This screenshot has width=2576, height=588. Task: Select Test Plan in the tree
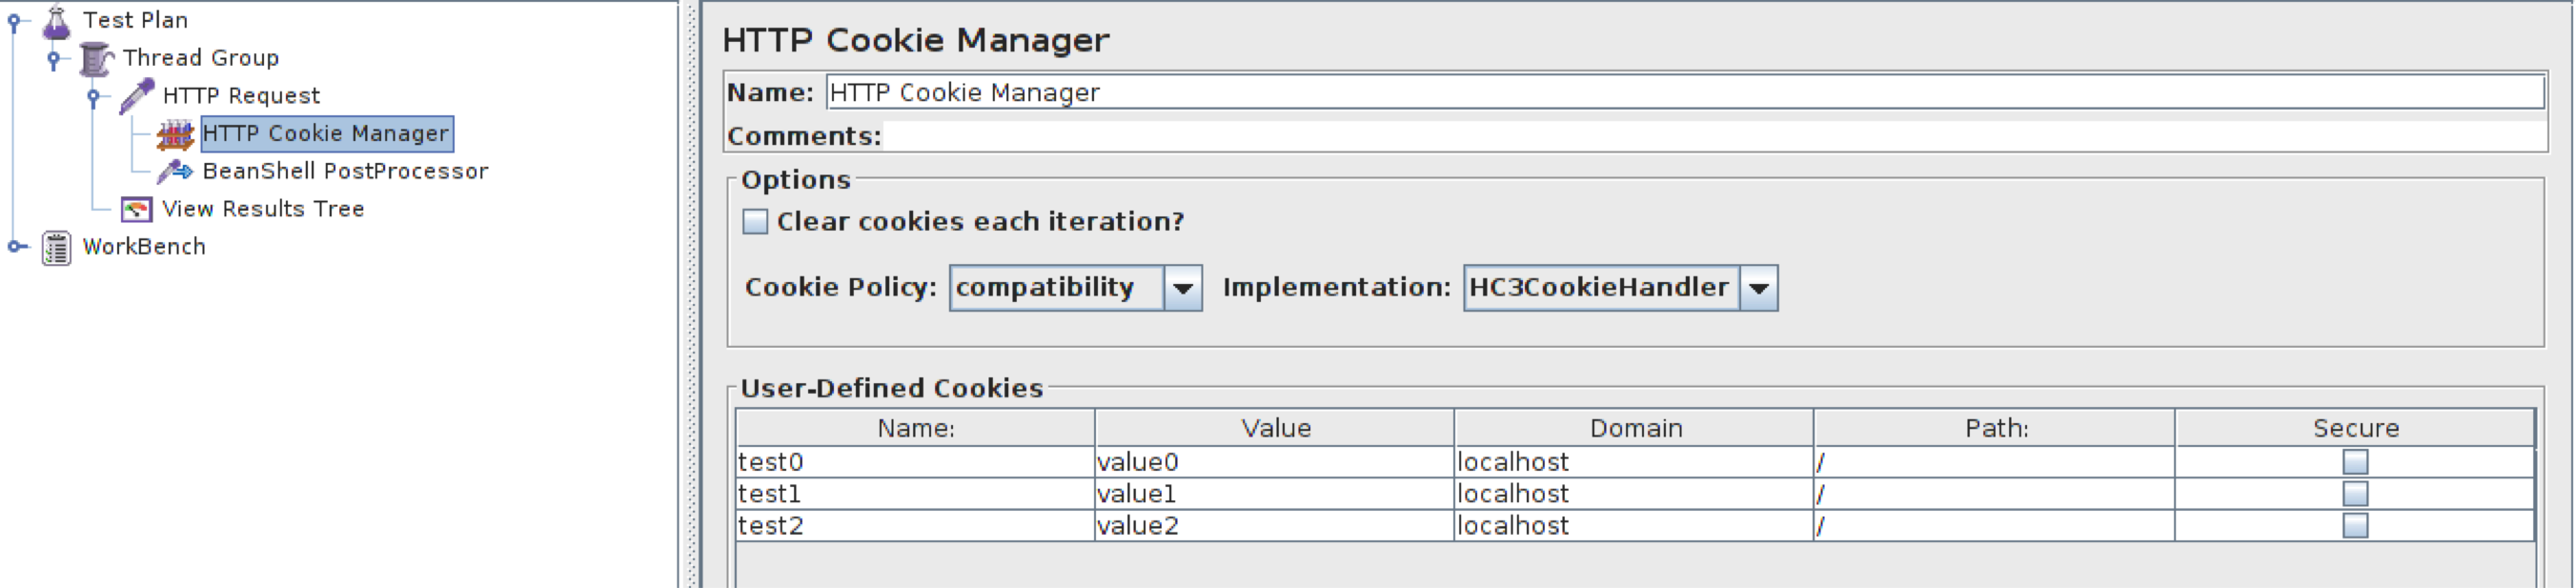135,20
